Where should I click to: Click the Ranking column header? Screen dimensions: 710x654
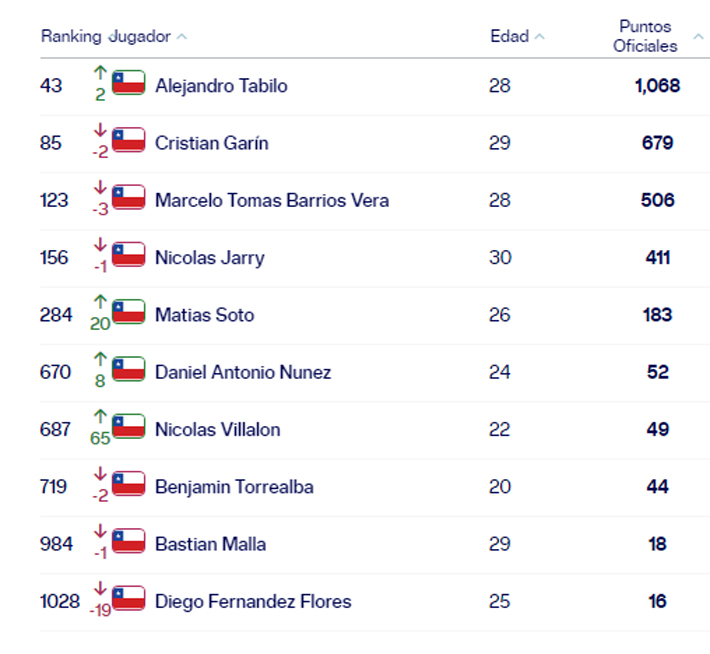point(70,36)
